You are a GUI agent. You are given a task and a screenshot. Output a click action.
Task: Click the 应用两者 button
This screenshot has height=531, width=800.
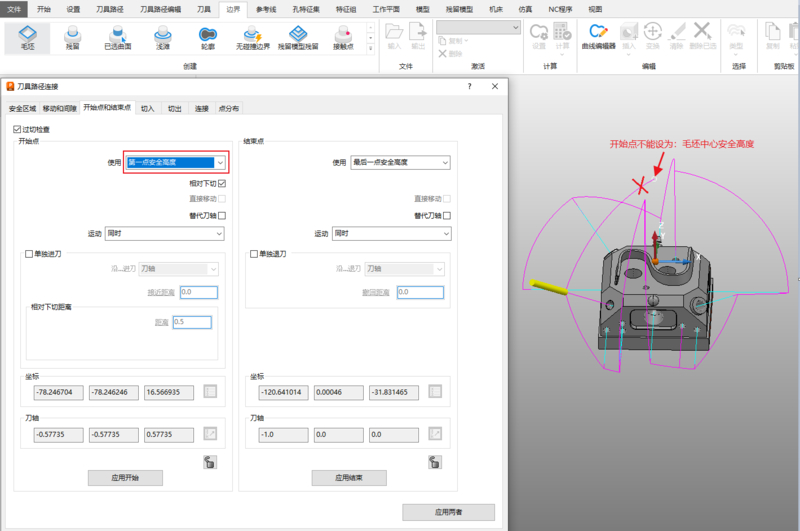tap(448, 512)
